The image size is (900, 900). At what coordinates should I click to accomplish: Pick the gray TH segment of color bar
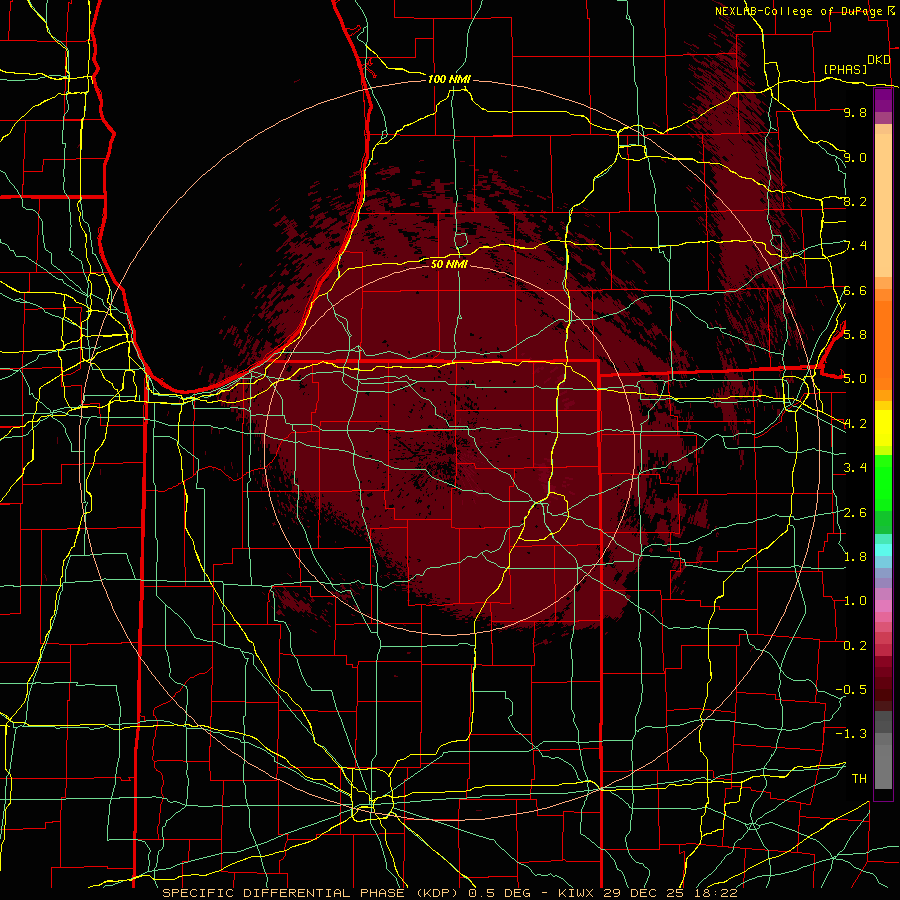point(883,766)
